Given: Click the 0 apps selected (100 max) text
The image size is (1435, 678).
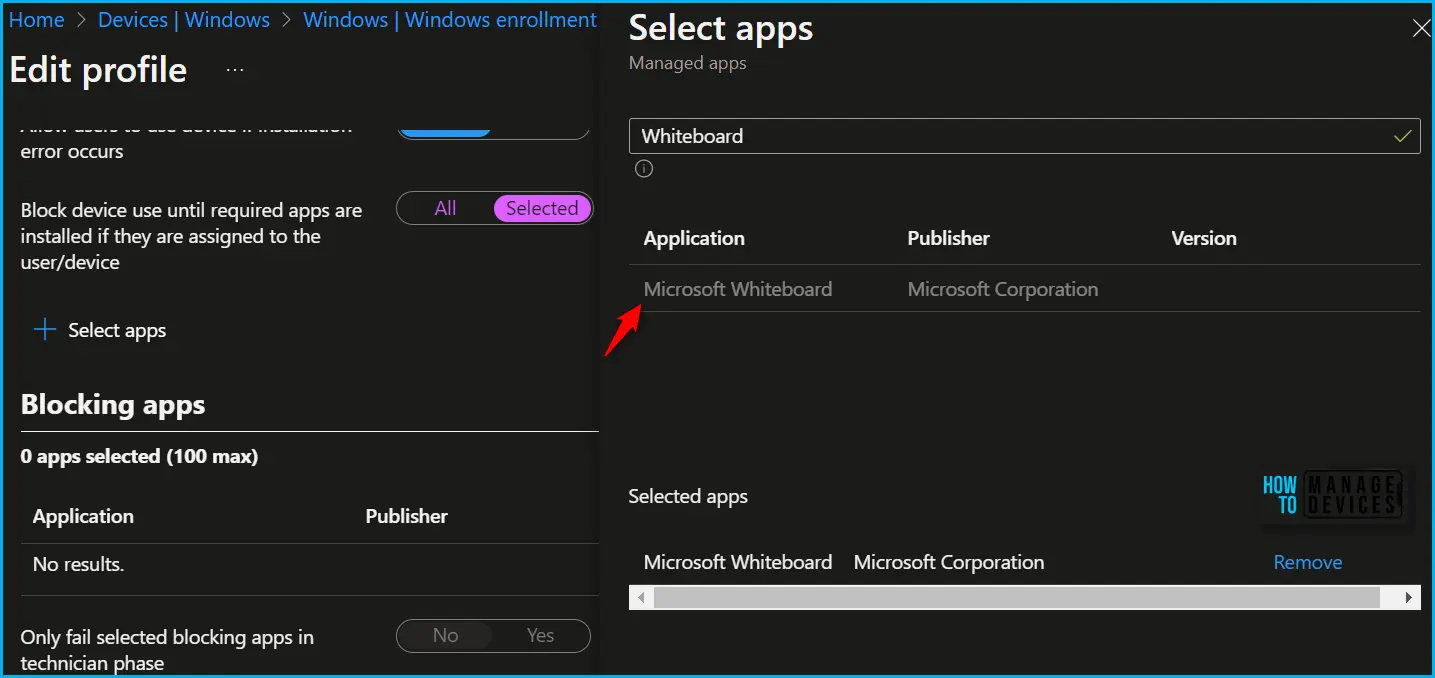Looking at the screenshot, I should tap(139, 456).
